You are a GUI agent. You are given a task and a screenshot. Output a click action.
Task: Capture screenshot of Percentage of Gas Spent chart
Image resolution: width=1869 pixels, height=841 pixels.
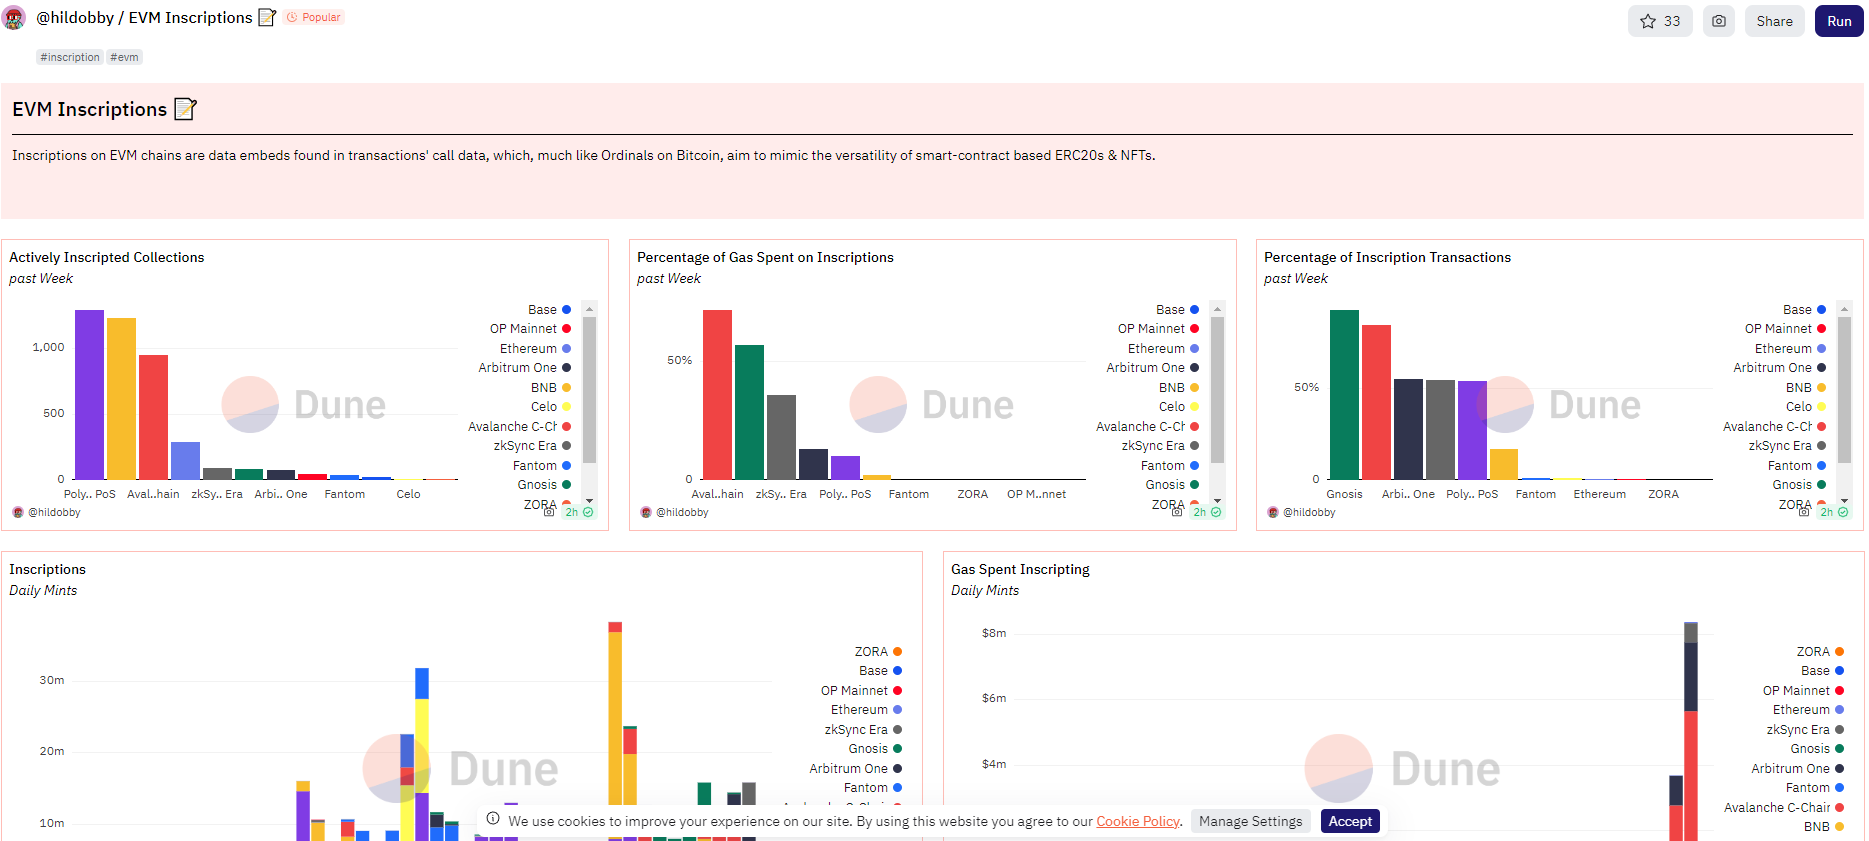[x=1177, y=512]
